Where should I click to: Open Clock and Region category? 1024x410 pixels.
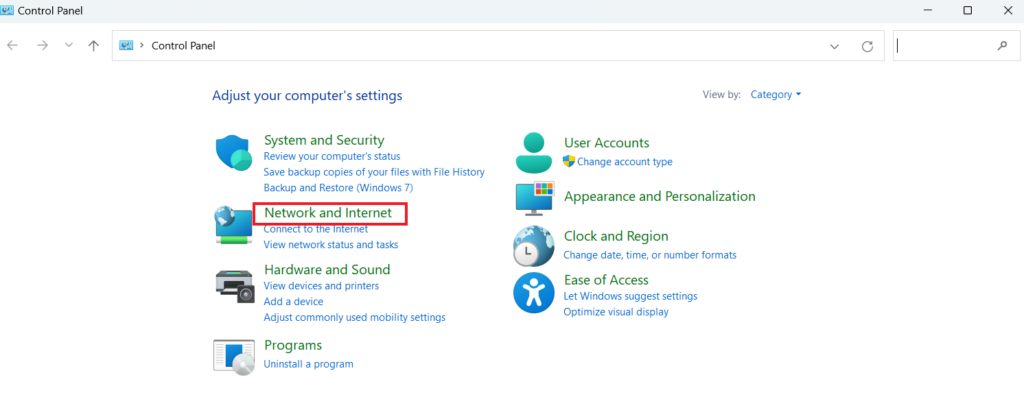pos(616,236)
